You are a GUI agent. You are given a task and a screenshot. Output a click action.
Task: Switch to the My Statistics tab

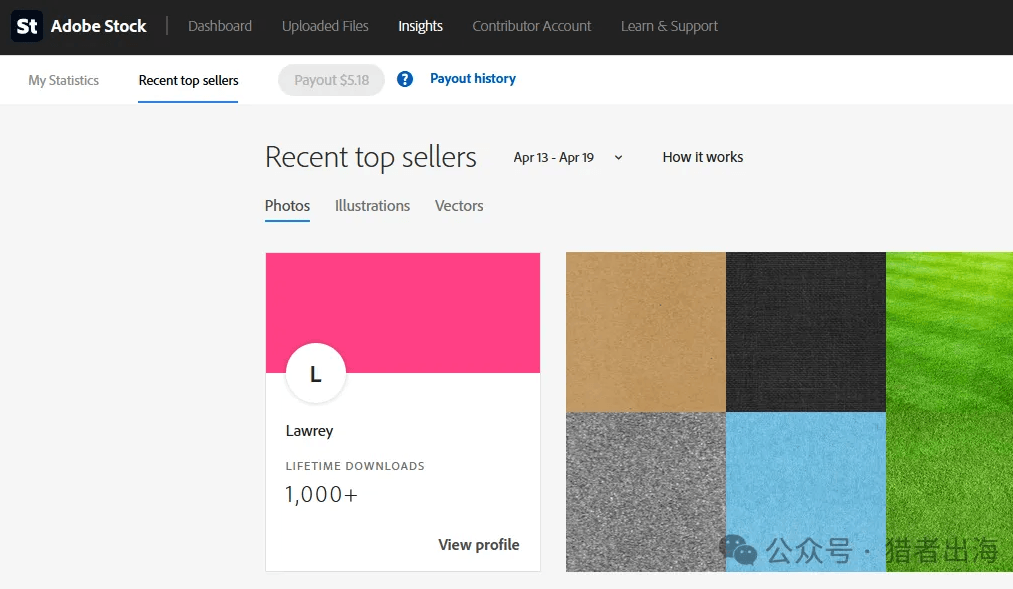pyautogui.click(x=64, y=80)
